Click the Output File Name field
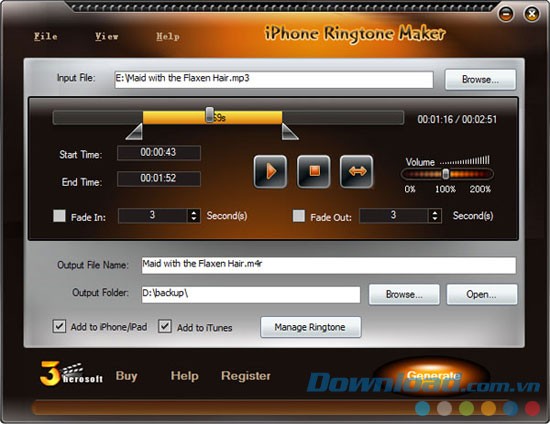This screenshot has width=550, height=424. 329,265
